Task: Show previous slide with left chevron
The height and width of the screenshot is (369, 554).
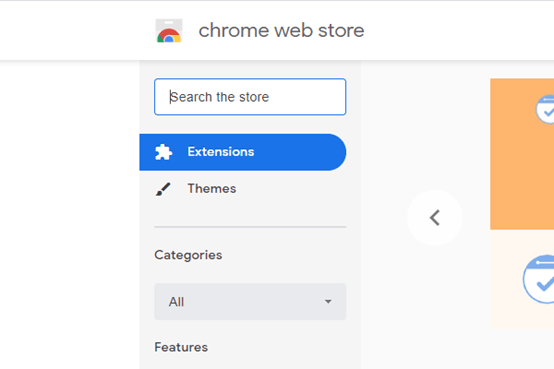Action: pos(435,218)
